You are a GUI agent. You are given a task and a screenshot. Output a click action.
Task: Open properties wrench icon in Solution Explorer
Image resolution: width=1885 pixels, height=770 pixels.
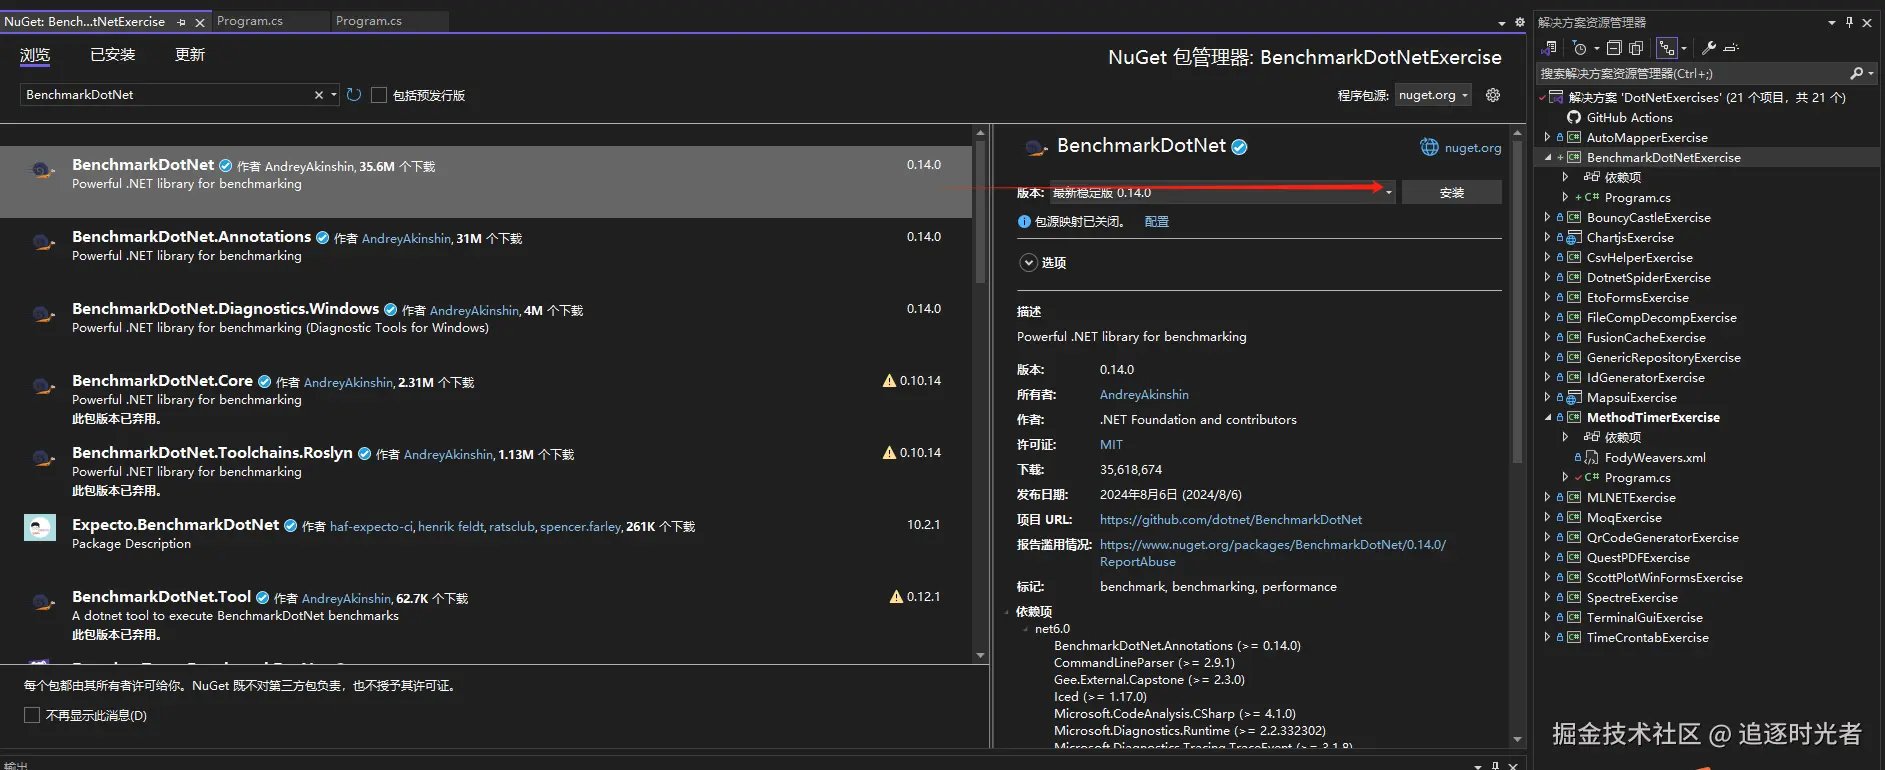[1709, 48]
